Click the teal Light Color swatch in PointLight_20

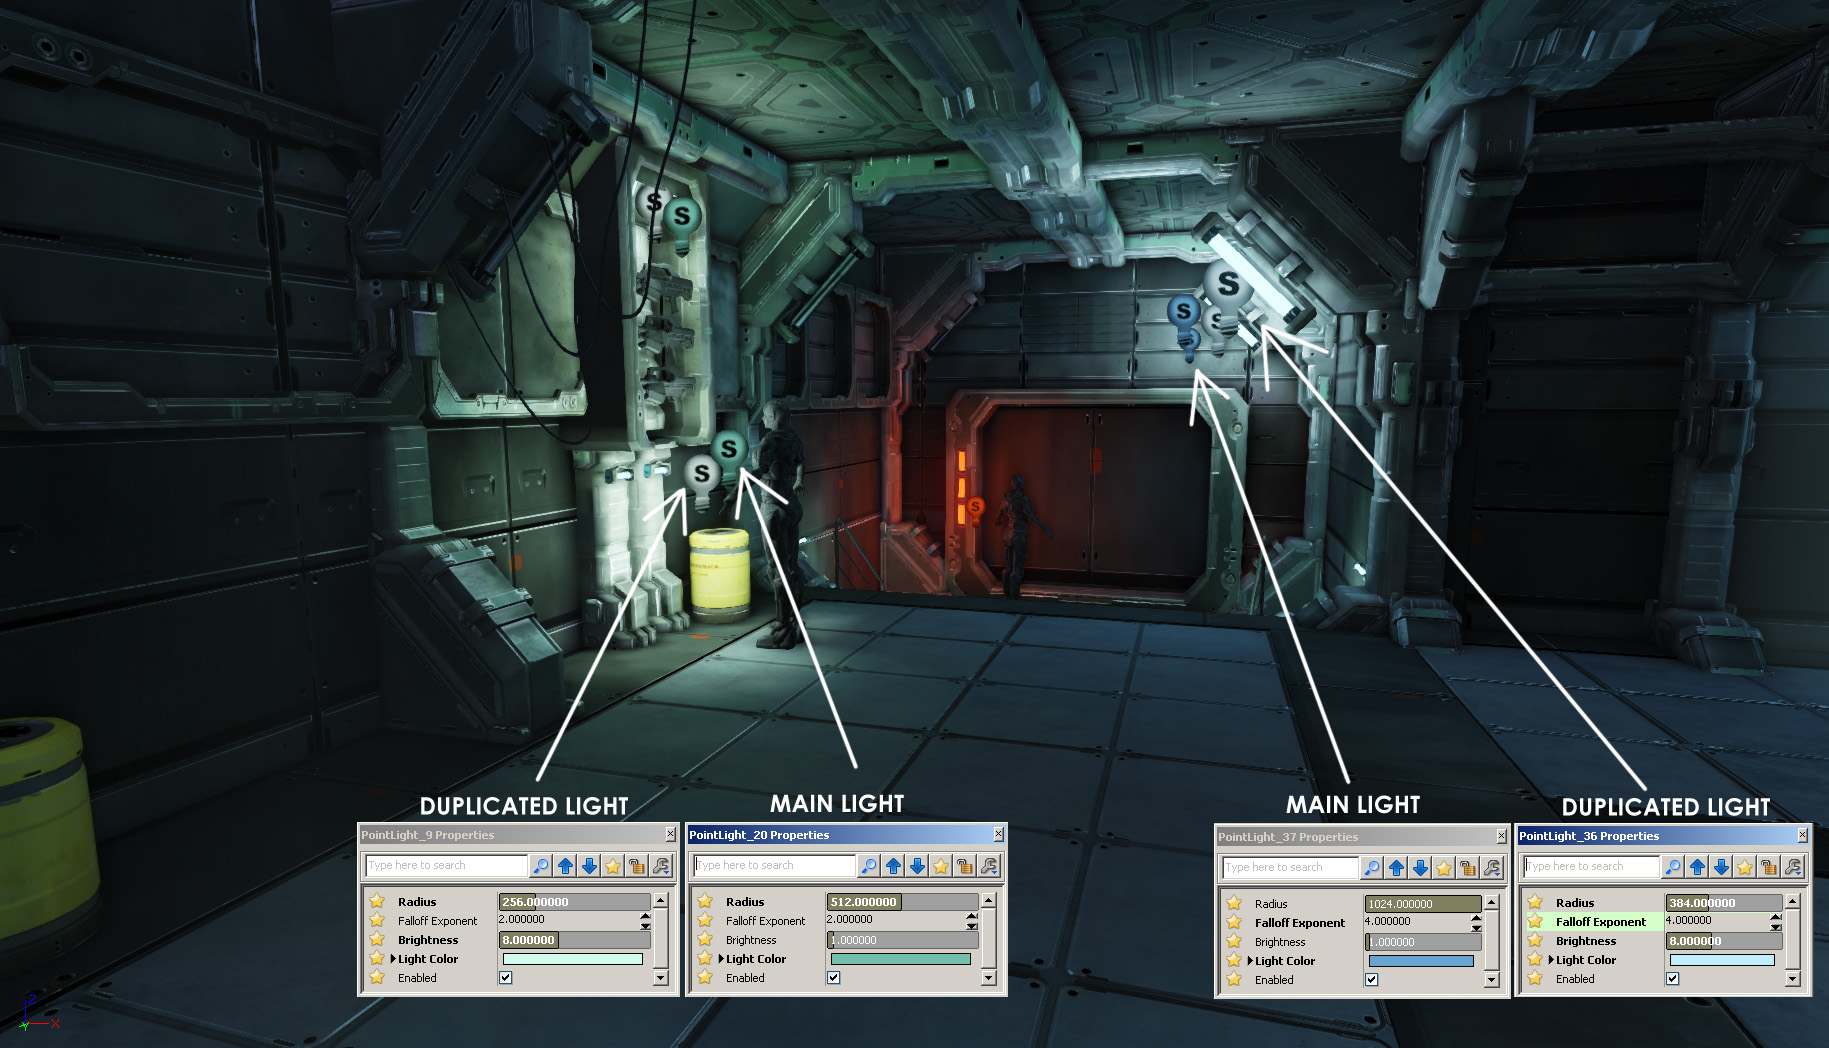(x=900, y=959)
